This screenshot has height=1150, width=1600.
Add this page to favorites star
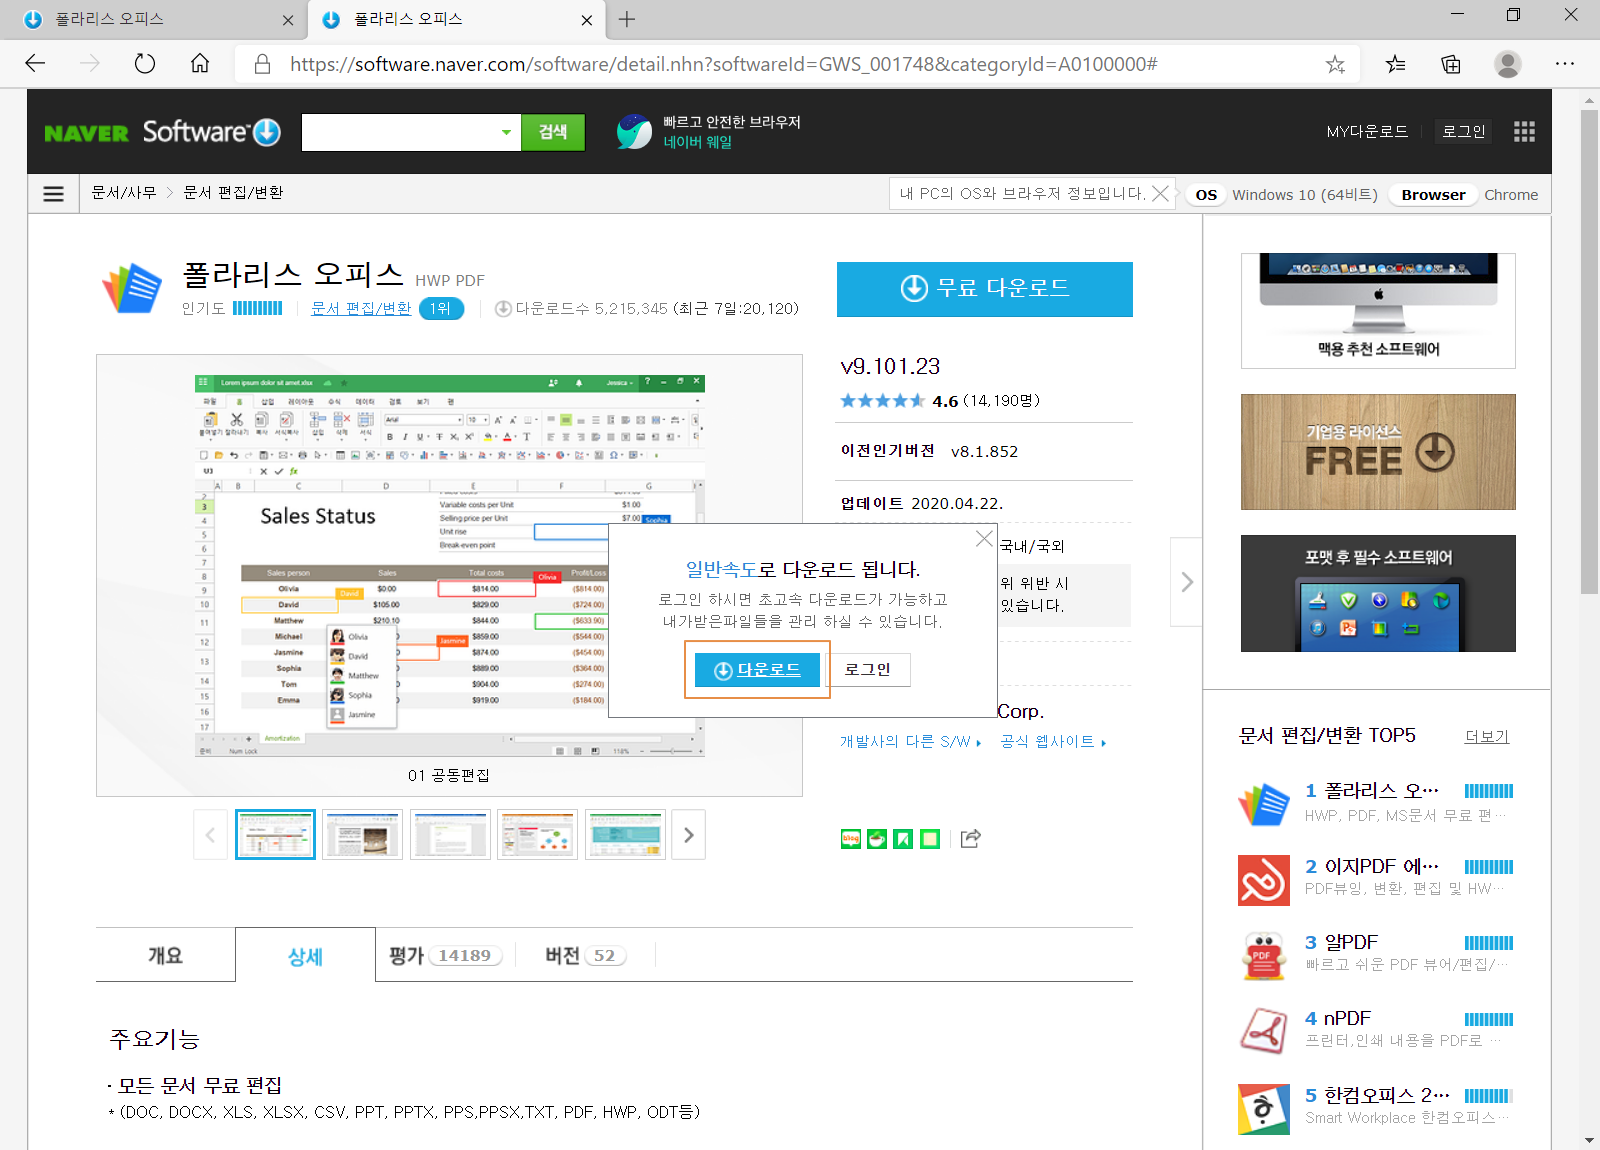(1335, 64)
